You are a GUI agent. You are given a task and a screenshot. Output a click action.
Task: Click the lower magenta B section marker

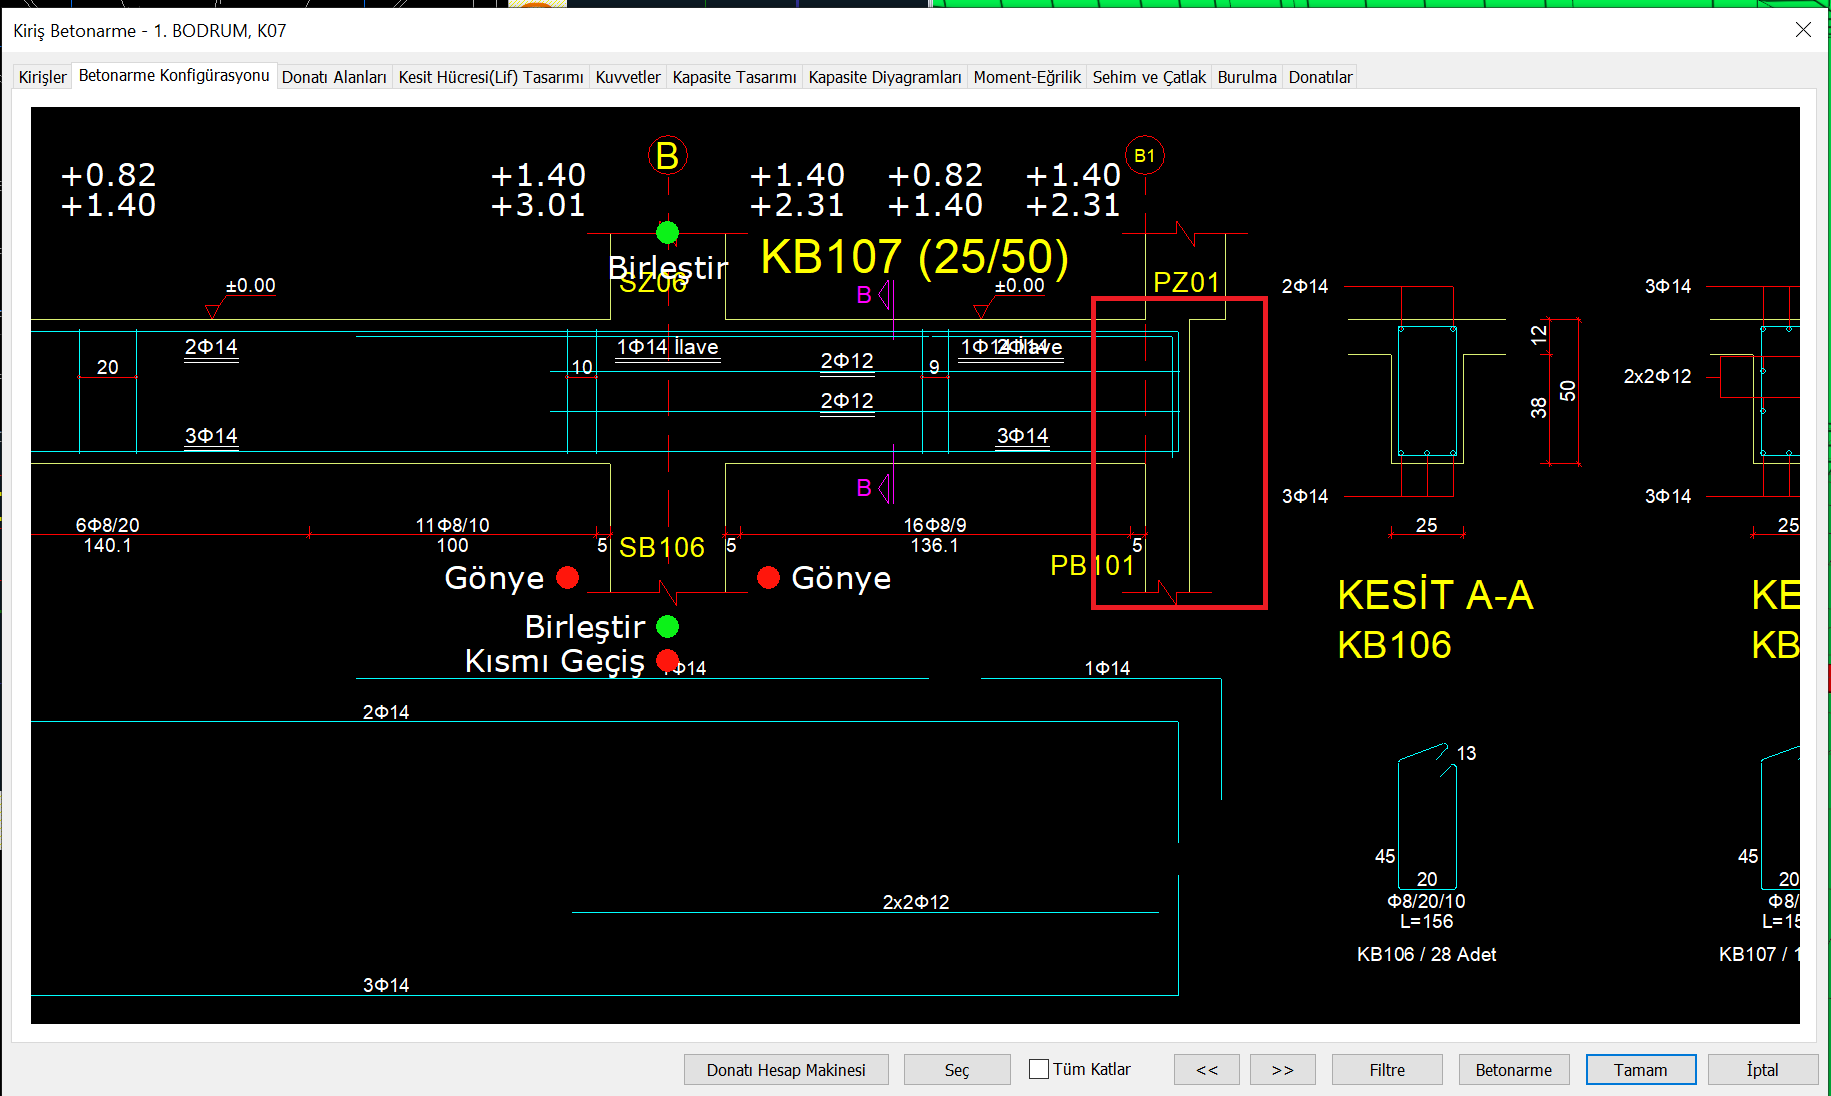coord(873,488)
